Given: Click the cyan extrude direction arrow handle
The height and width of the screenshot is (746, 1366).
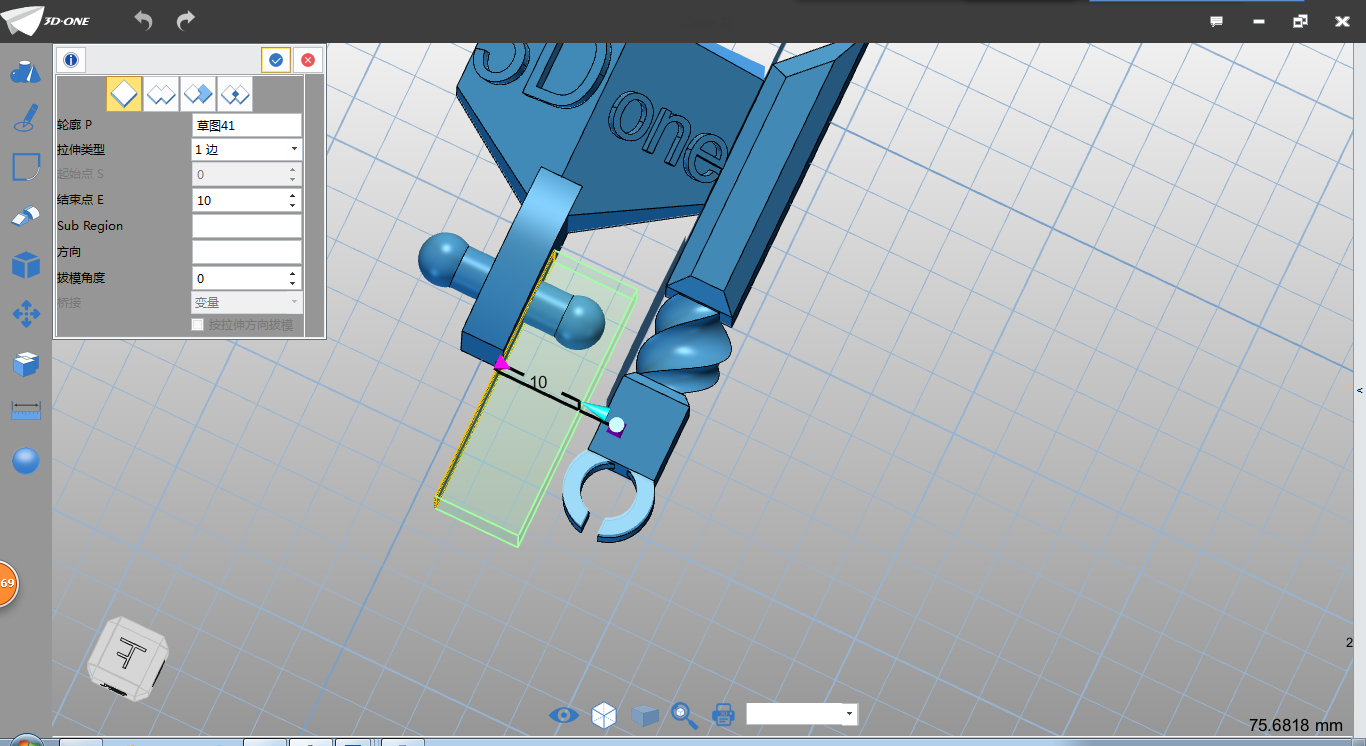Looking at the screenshot, I should (596, 411).
